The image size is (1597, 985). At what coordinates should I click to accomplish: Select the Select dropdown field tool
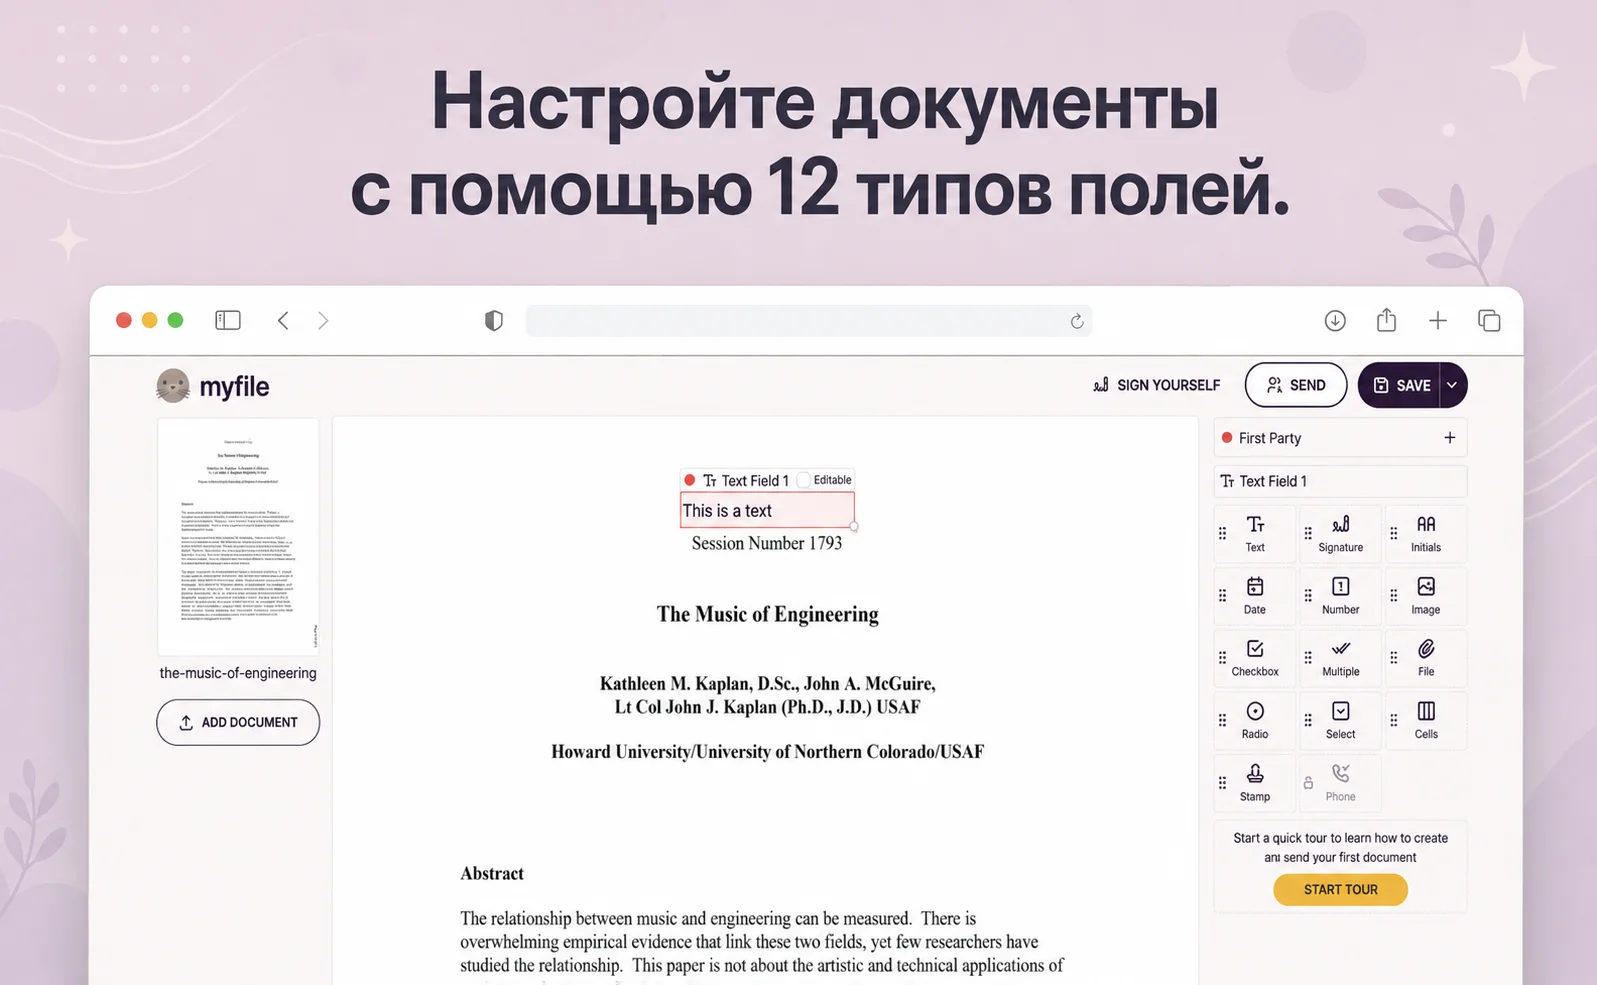pyautogui.click(x=1340, y=721)
